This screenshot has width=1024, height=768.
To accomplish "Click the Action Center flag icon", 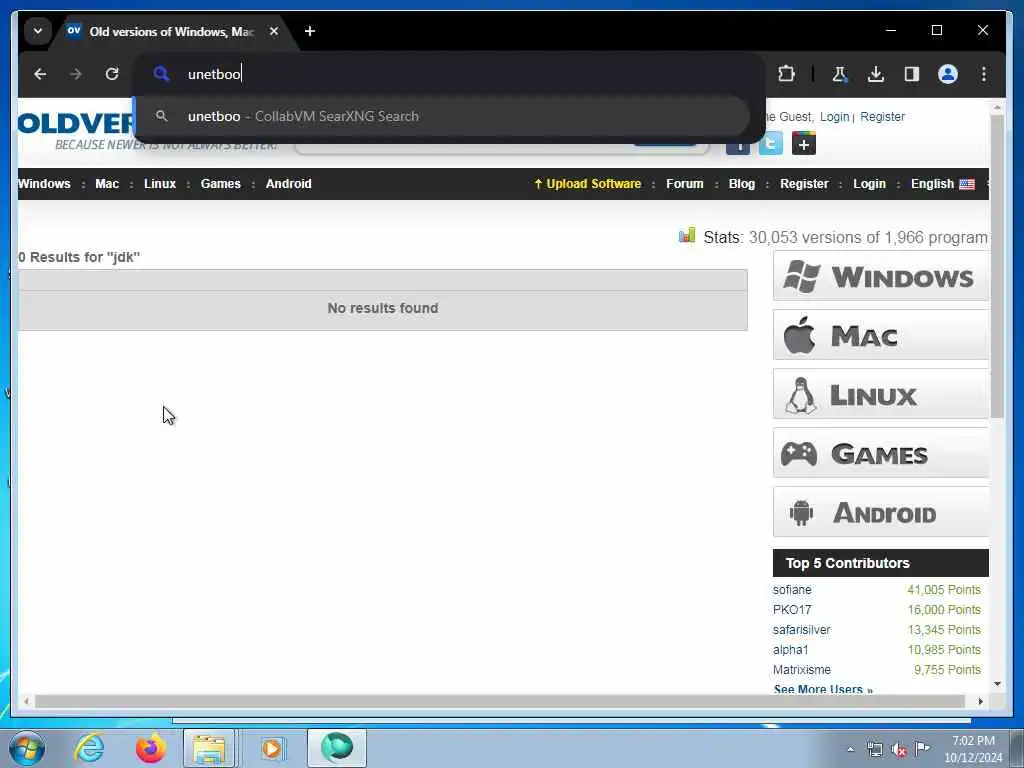I will (922, 749).
